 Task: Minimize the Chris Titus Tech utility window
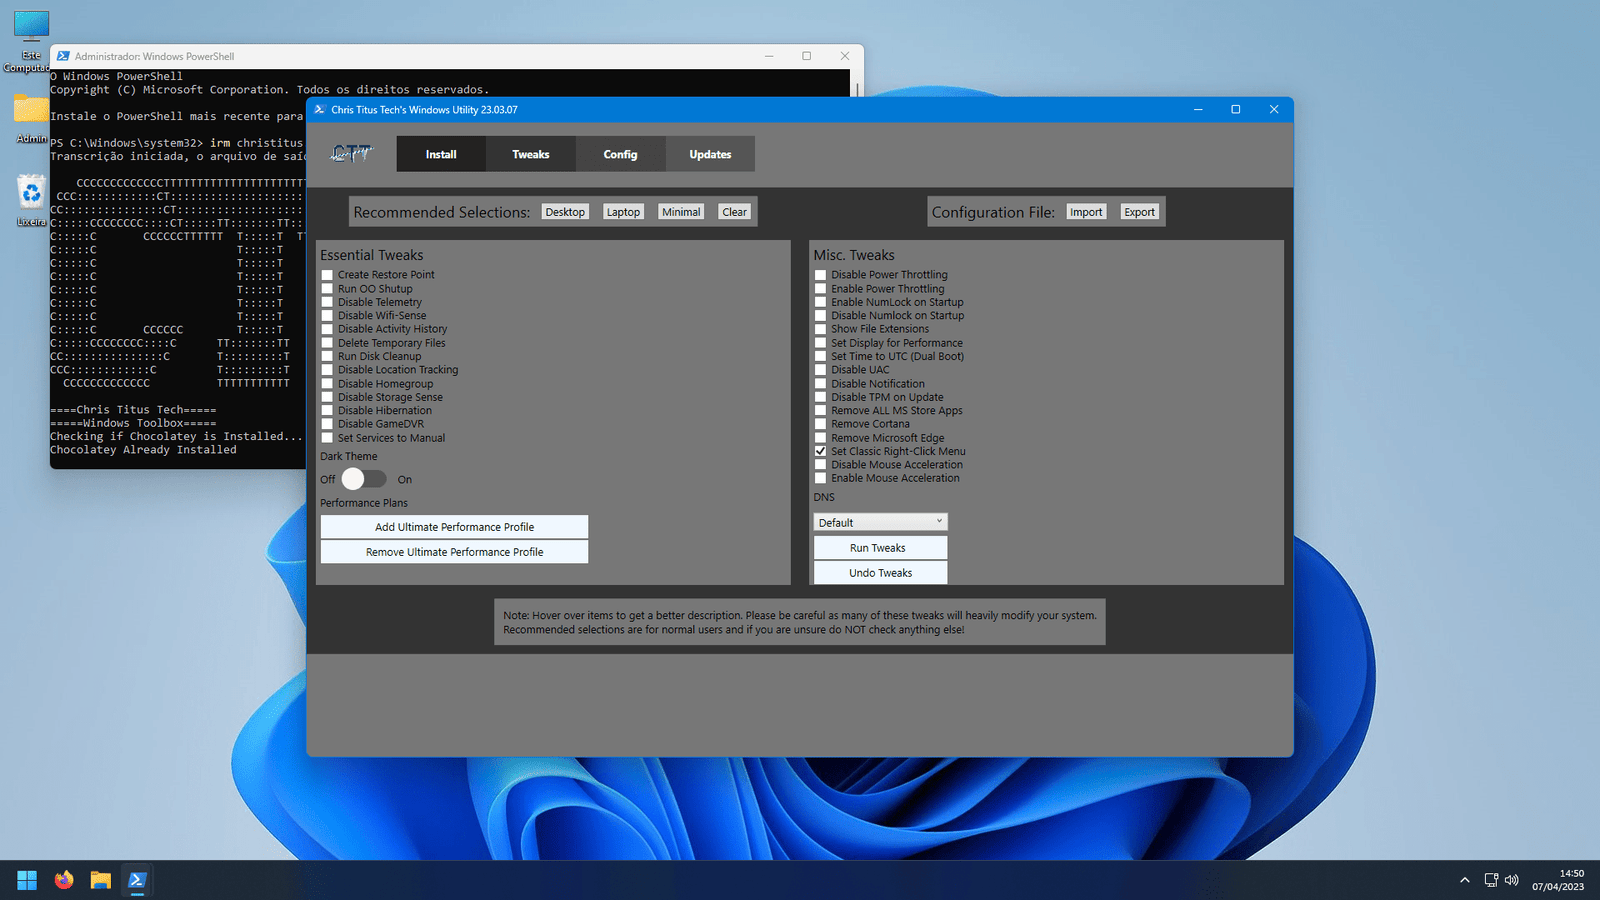point(1198,110)
